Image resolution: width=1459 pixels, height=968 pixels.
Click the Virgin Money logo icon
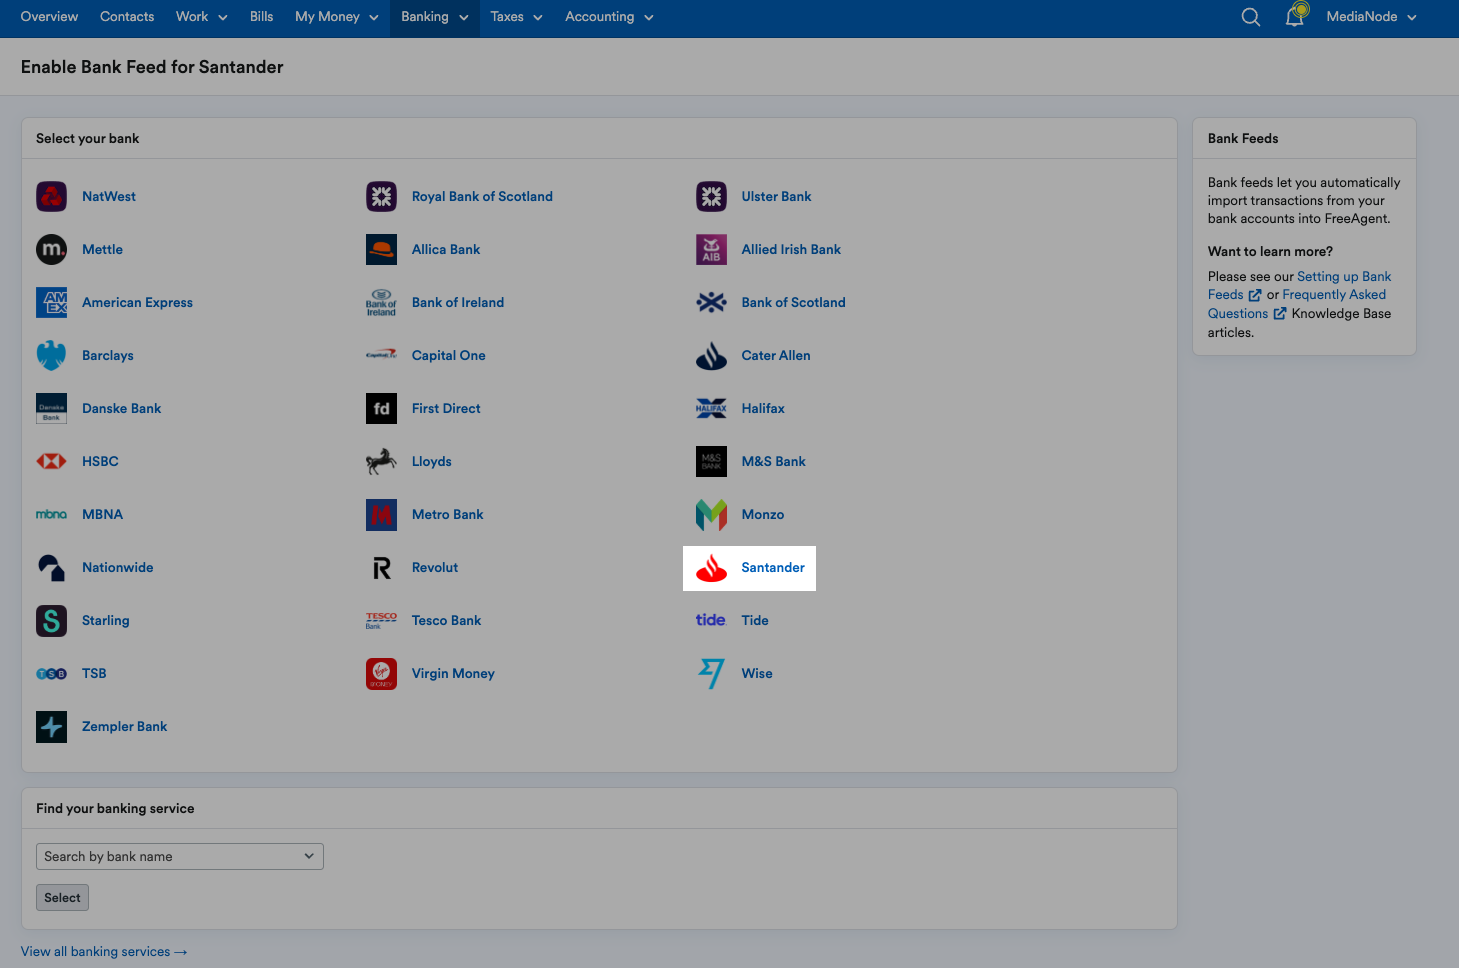(x=381, y=674)
